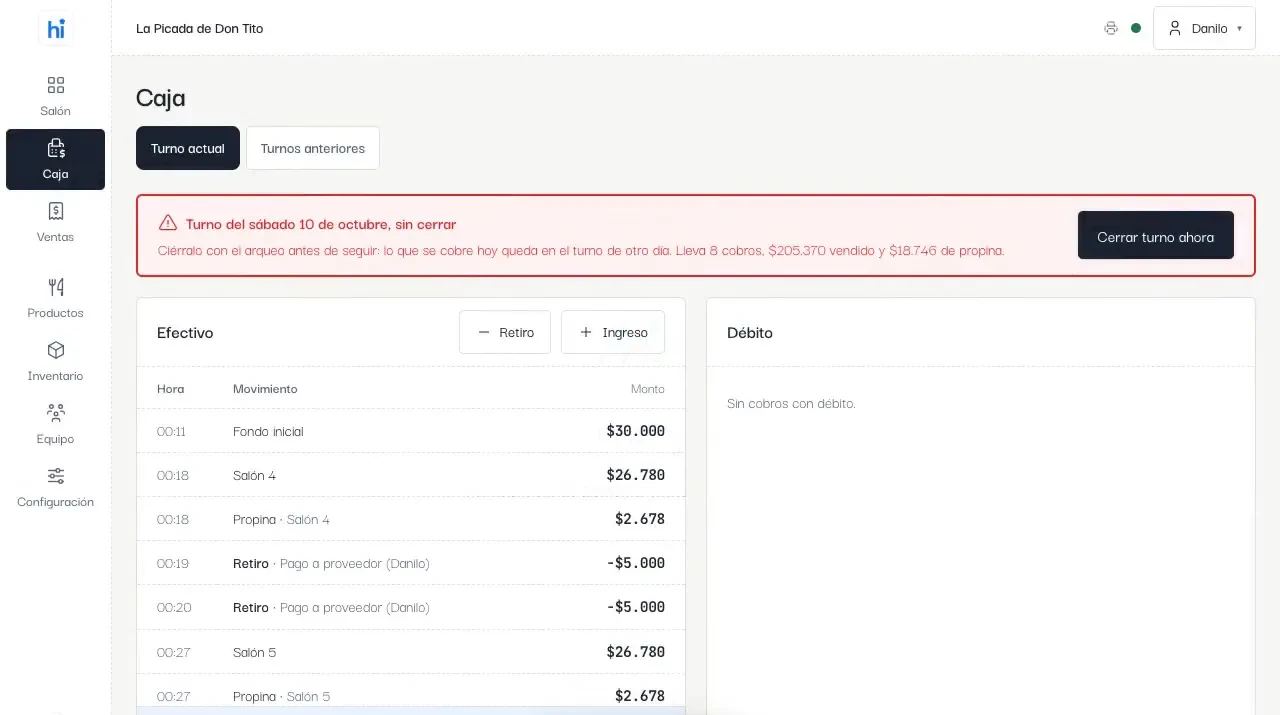Select the Salón 4 movement at 00:18
This screenshot has width=1280, height=715.
[411, 475]
